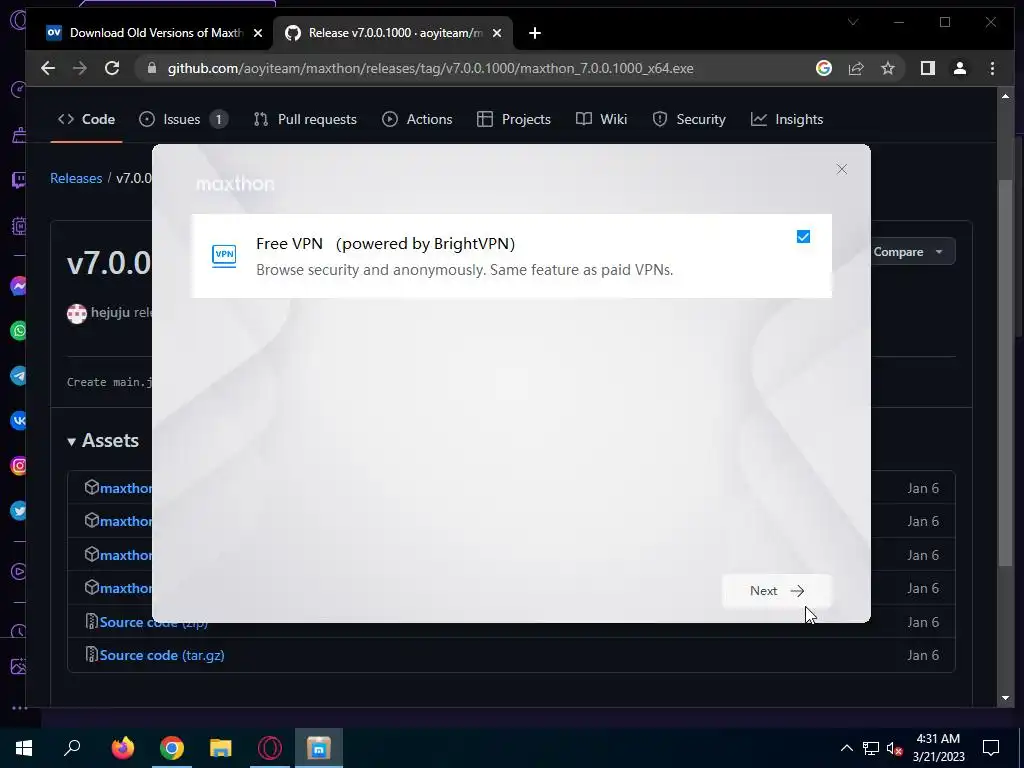Click the package icon of first maxthon asset
The image size is (1024, 768).
[x=91, y=487]
